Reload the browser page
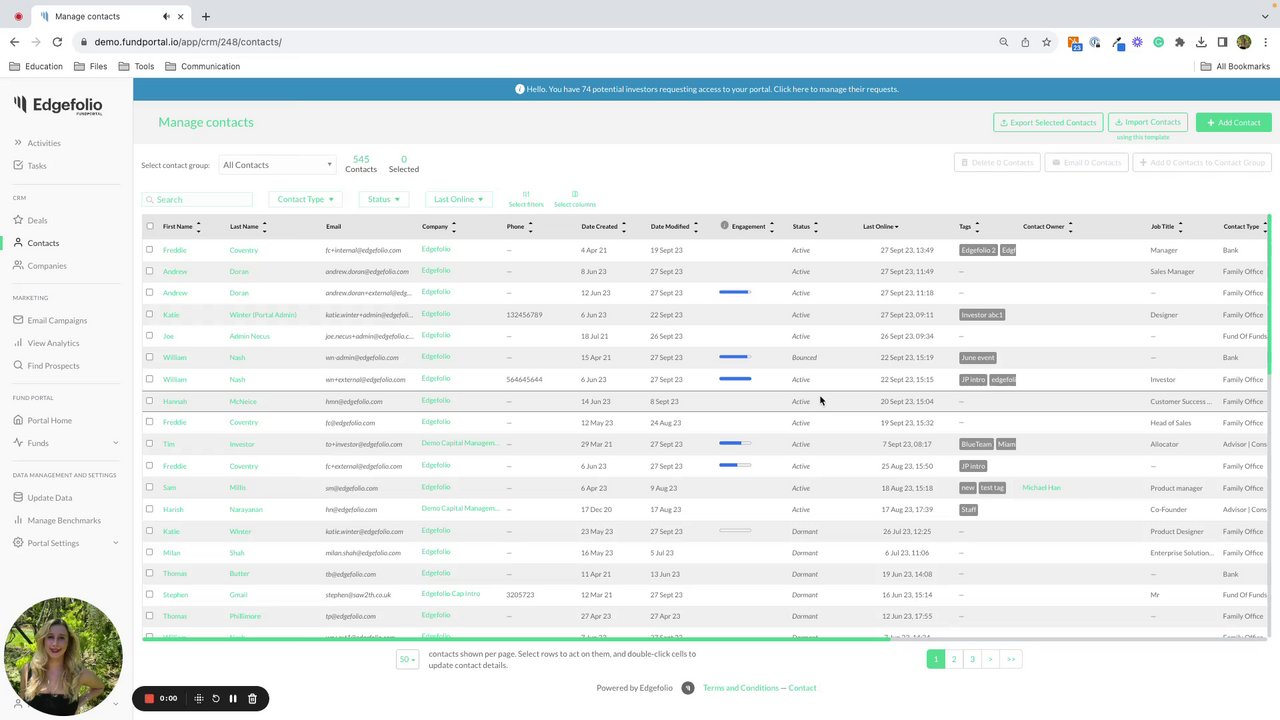The height and width of the screenshot is (720, 1280). tap(57, 42)
